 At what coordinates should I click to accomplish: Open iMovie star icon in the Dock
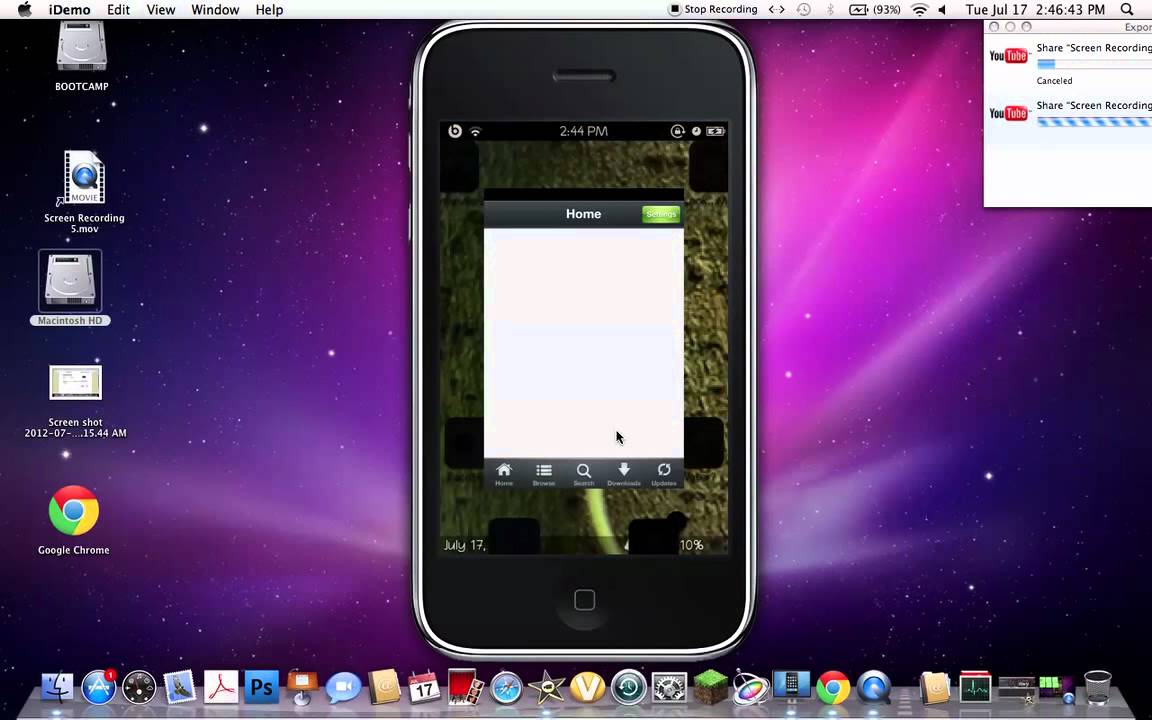click(547, 688)
